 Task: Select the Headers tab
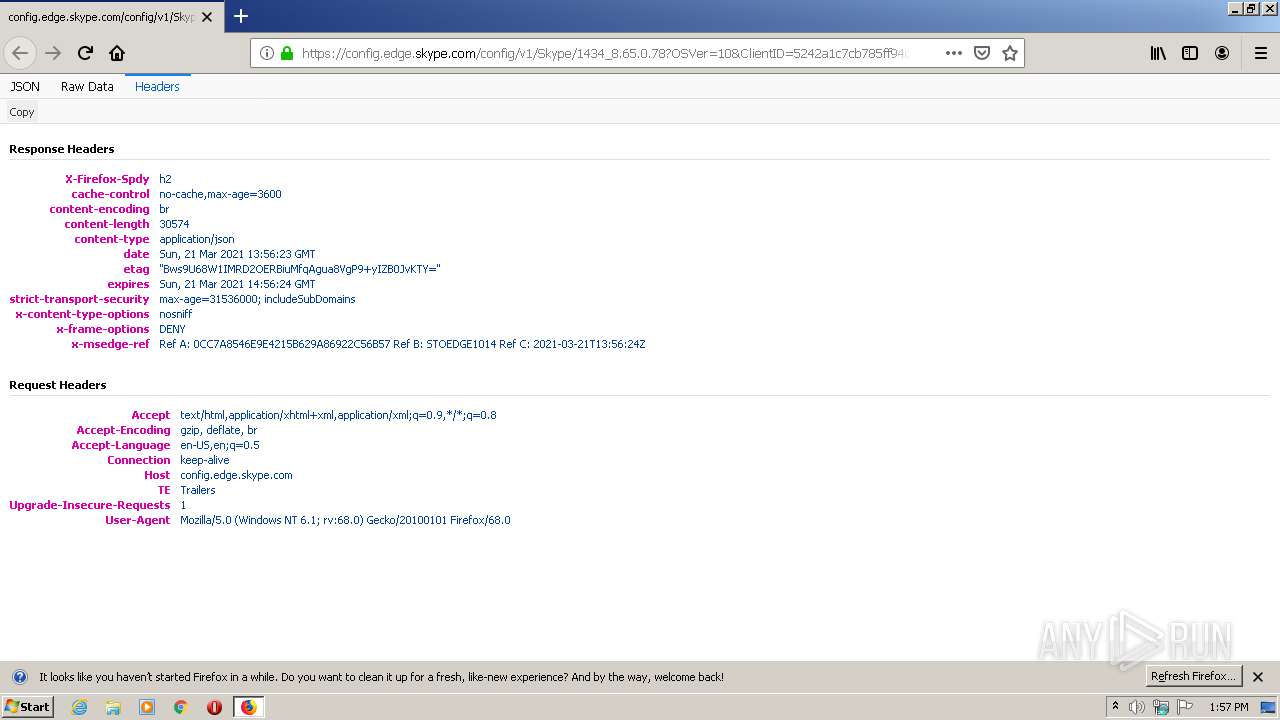(157, 87)
